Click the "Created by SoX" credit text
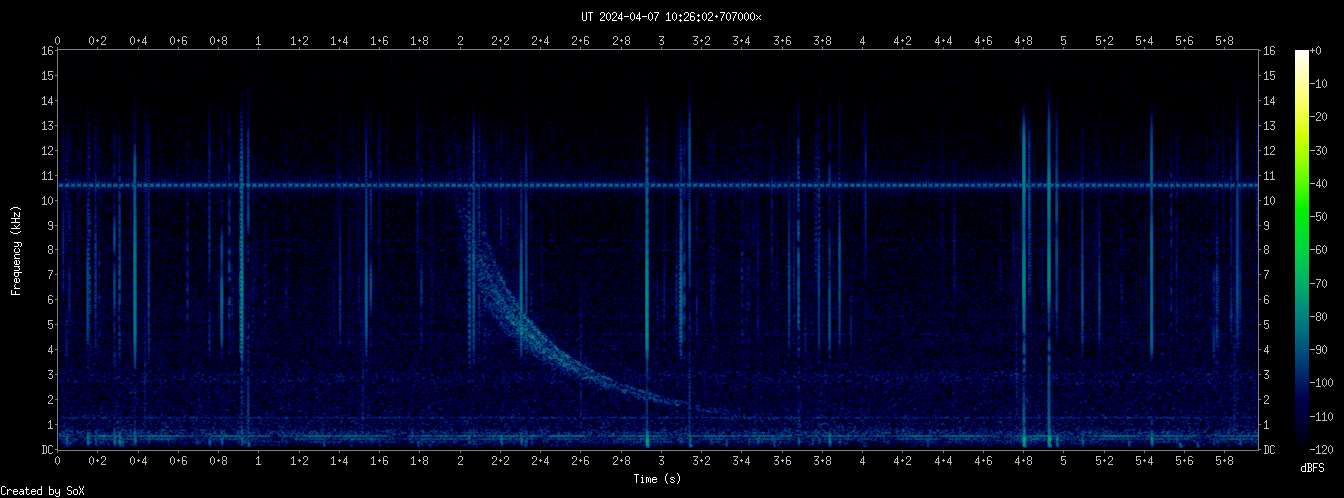 tap(42, 491)
